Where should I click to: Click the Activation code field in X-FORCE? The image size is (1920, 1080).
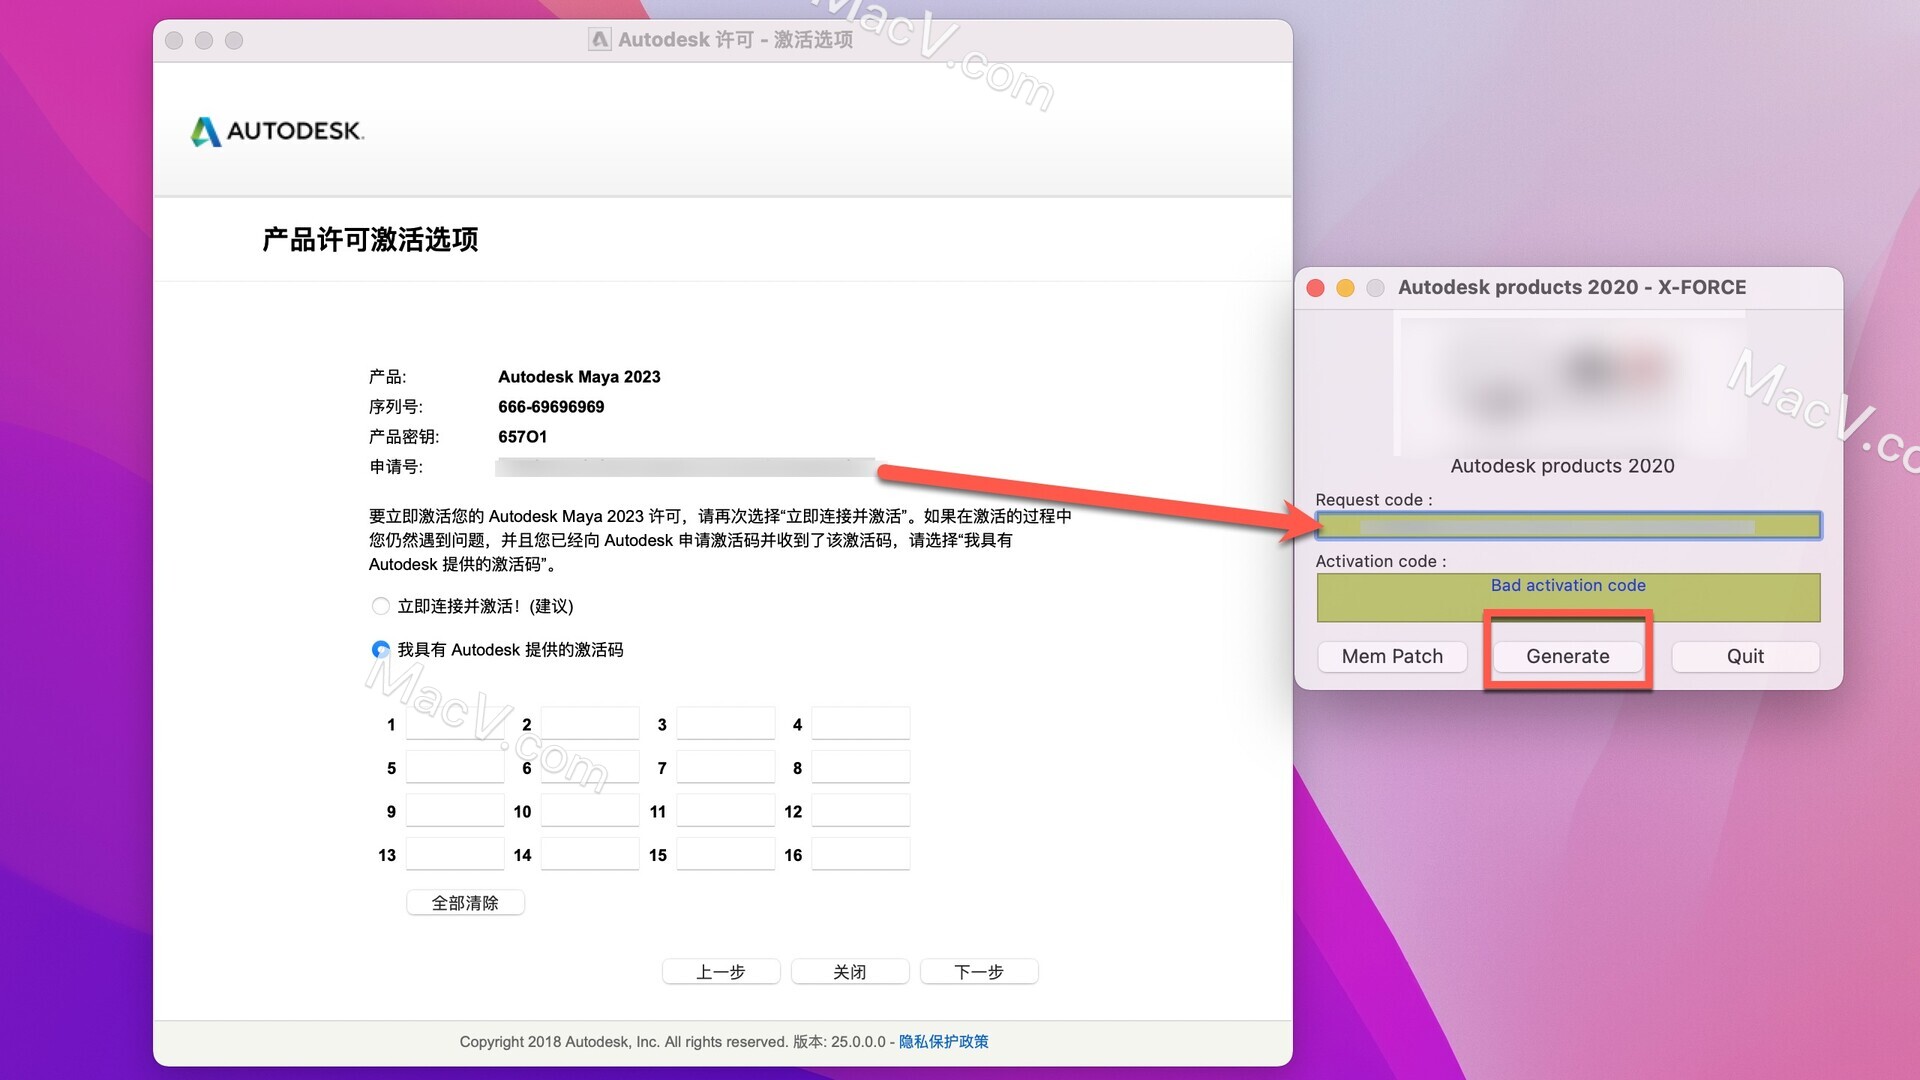tap(1568, 598)
